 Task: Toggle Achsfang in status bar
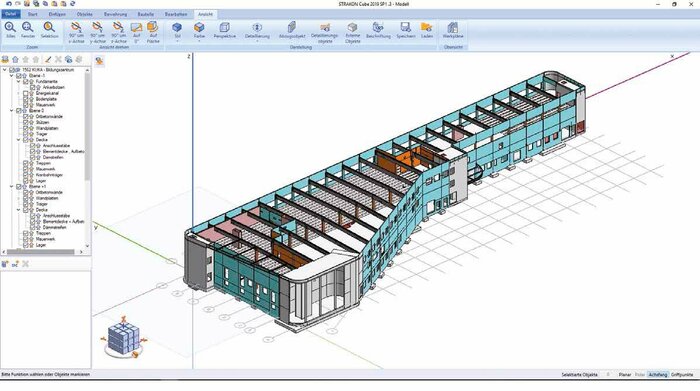click(657, 375)
